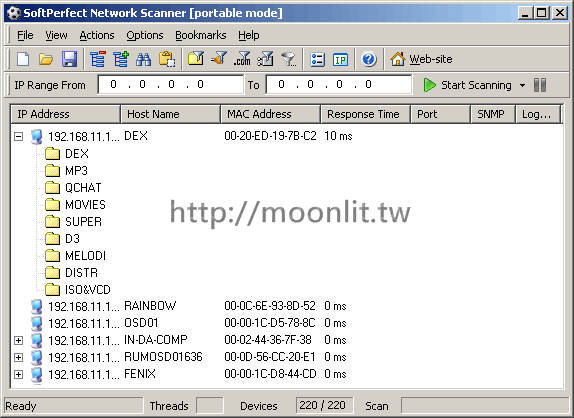
Task: Click the network nodes funnel filter icon
Action: coord(265,59)
